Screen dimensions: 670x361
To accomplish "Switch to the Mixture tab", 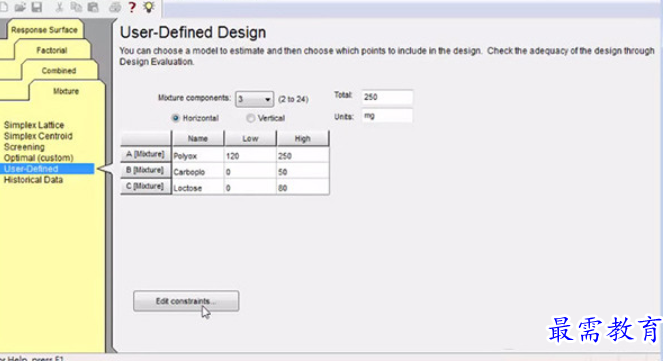I will (x=66, y=91).
